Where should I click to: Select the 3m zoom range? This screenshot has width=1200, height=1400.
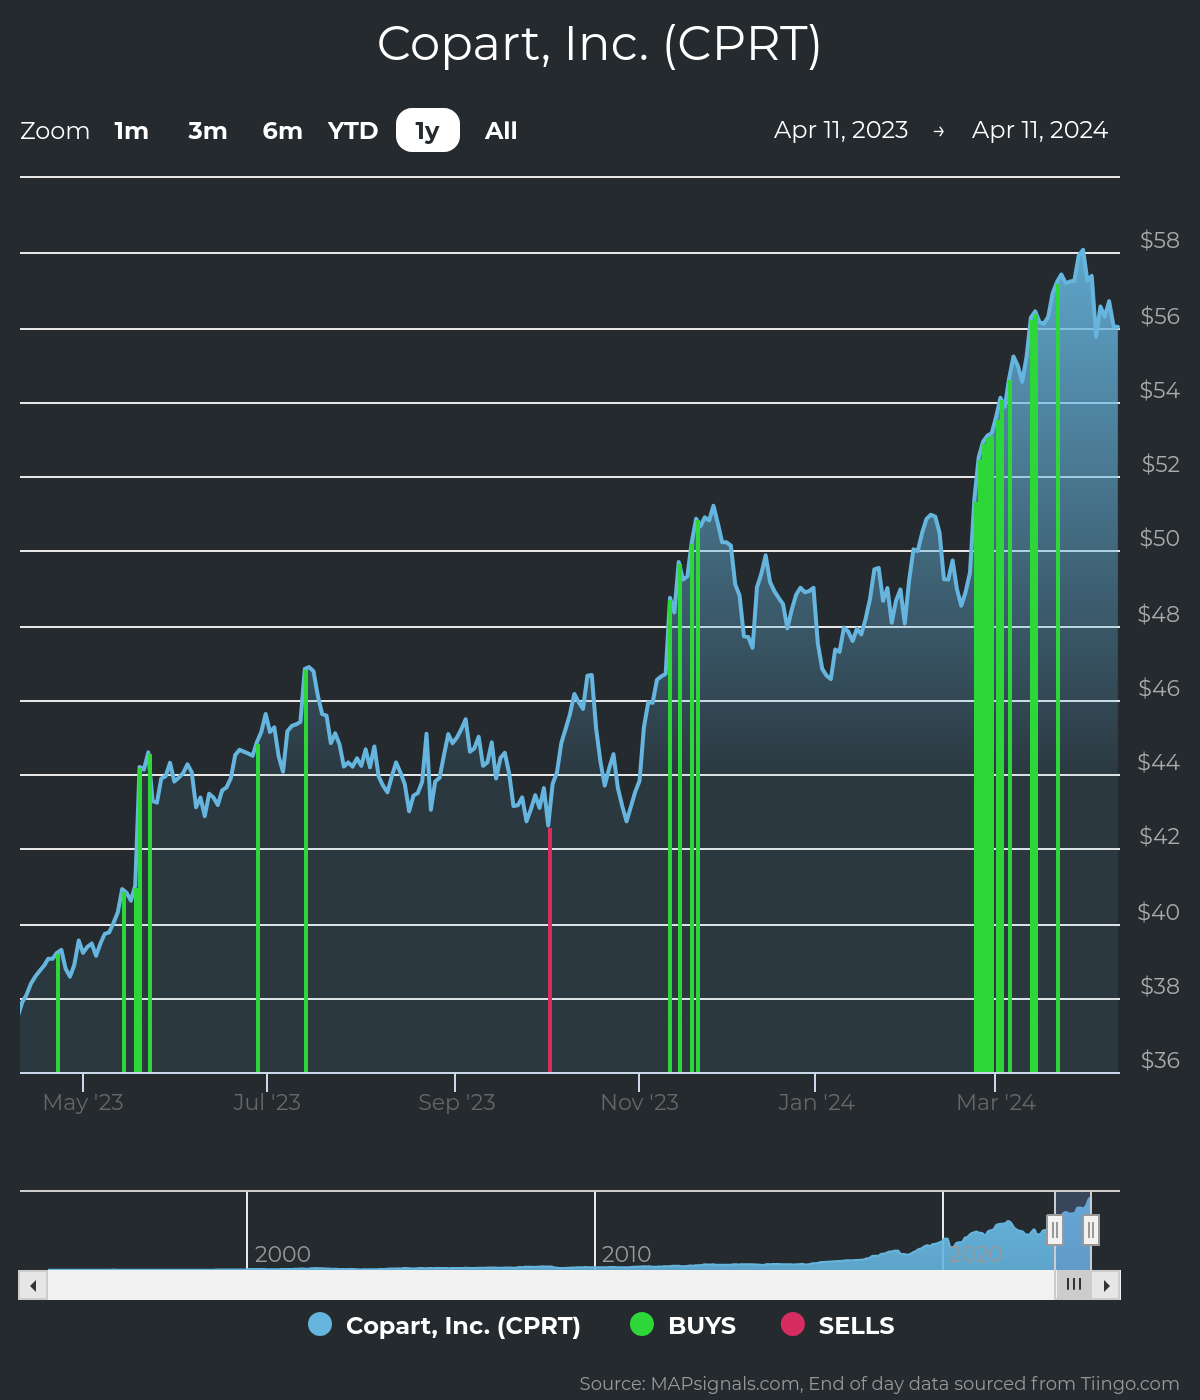(207, 131)
